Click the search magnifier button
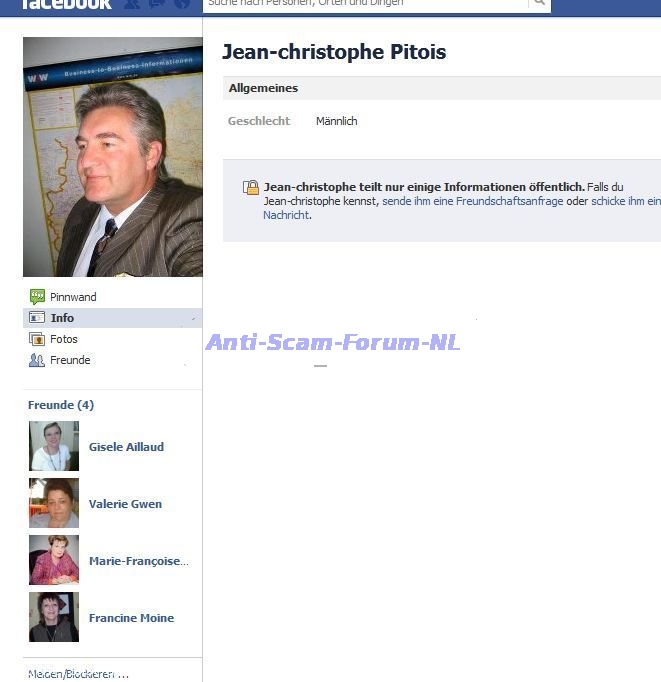 [539, 4]
